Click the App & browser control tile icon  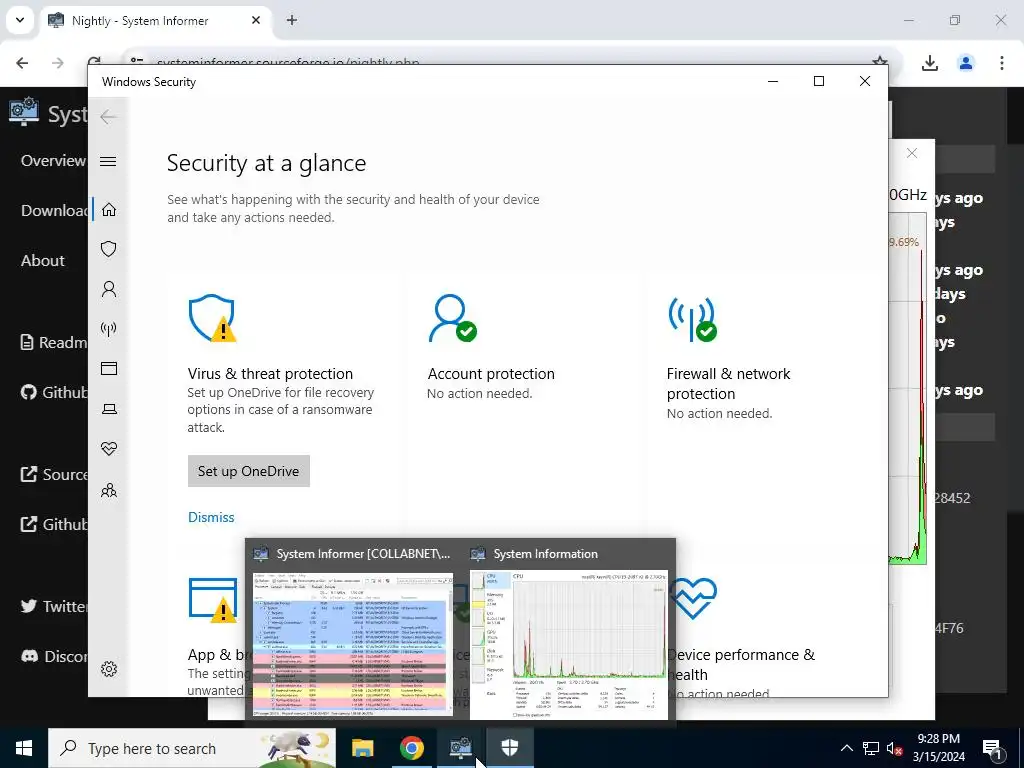(213, 600)
